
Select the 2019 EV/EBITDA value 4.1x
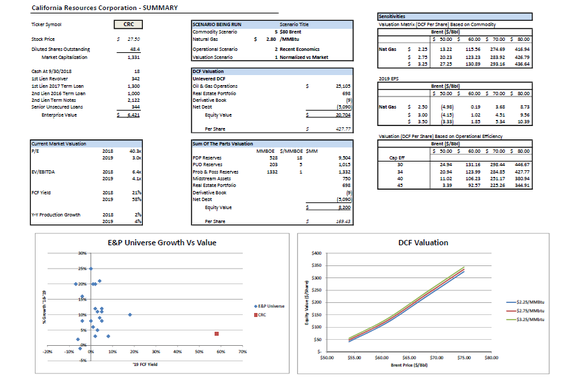pos(136,179)
